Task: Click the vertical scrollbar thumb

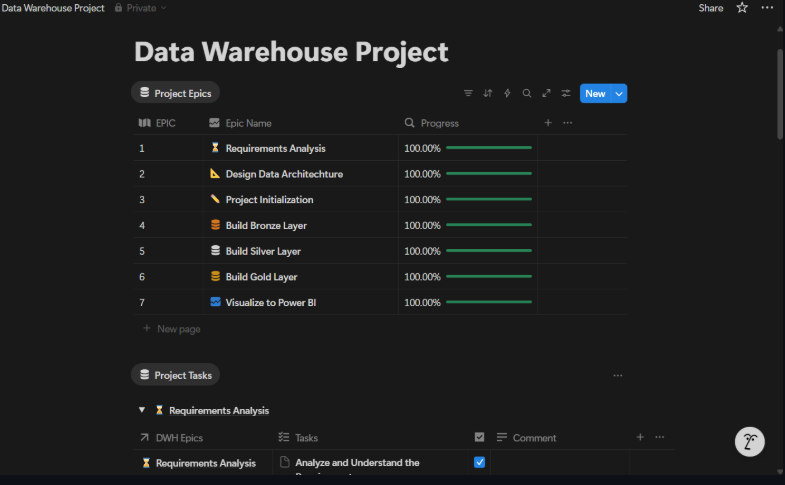Action: coord(779,94)
